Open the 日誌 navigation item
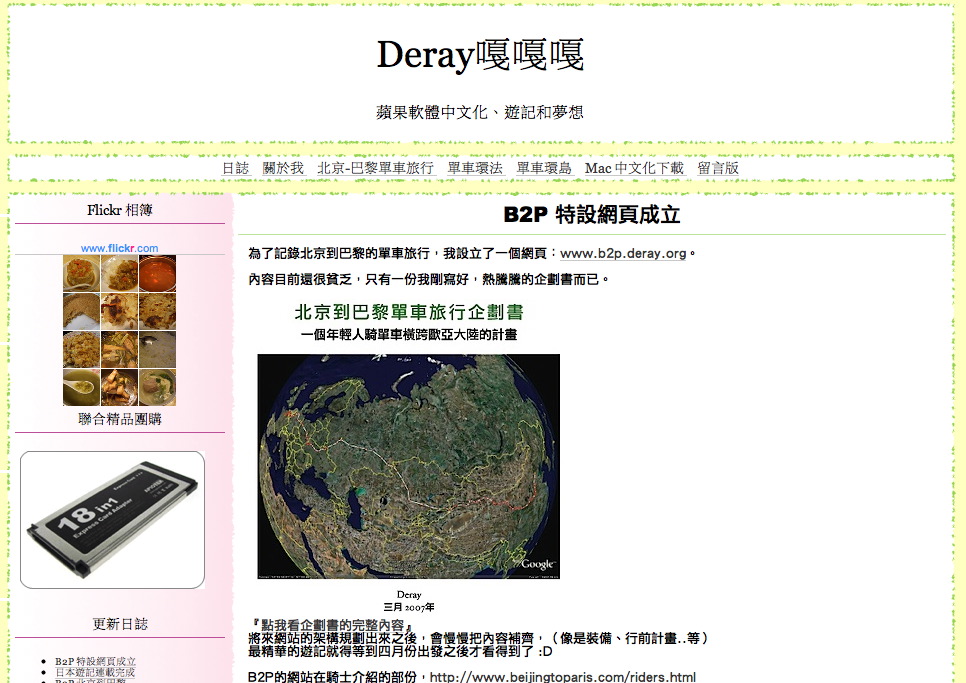Image resolution: width=966 pixels, height=683 pixels. 235,168
